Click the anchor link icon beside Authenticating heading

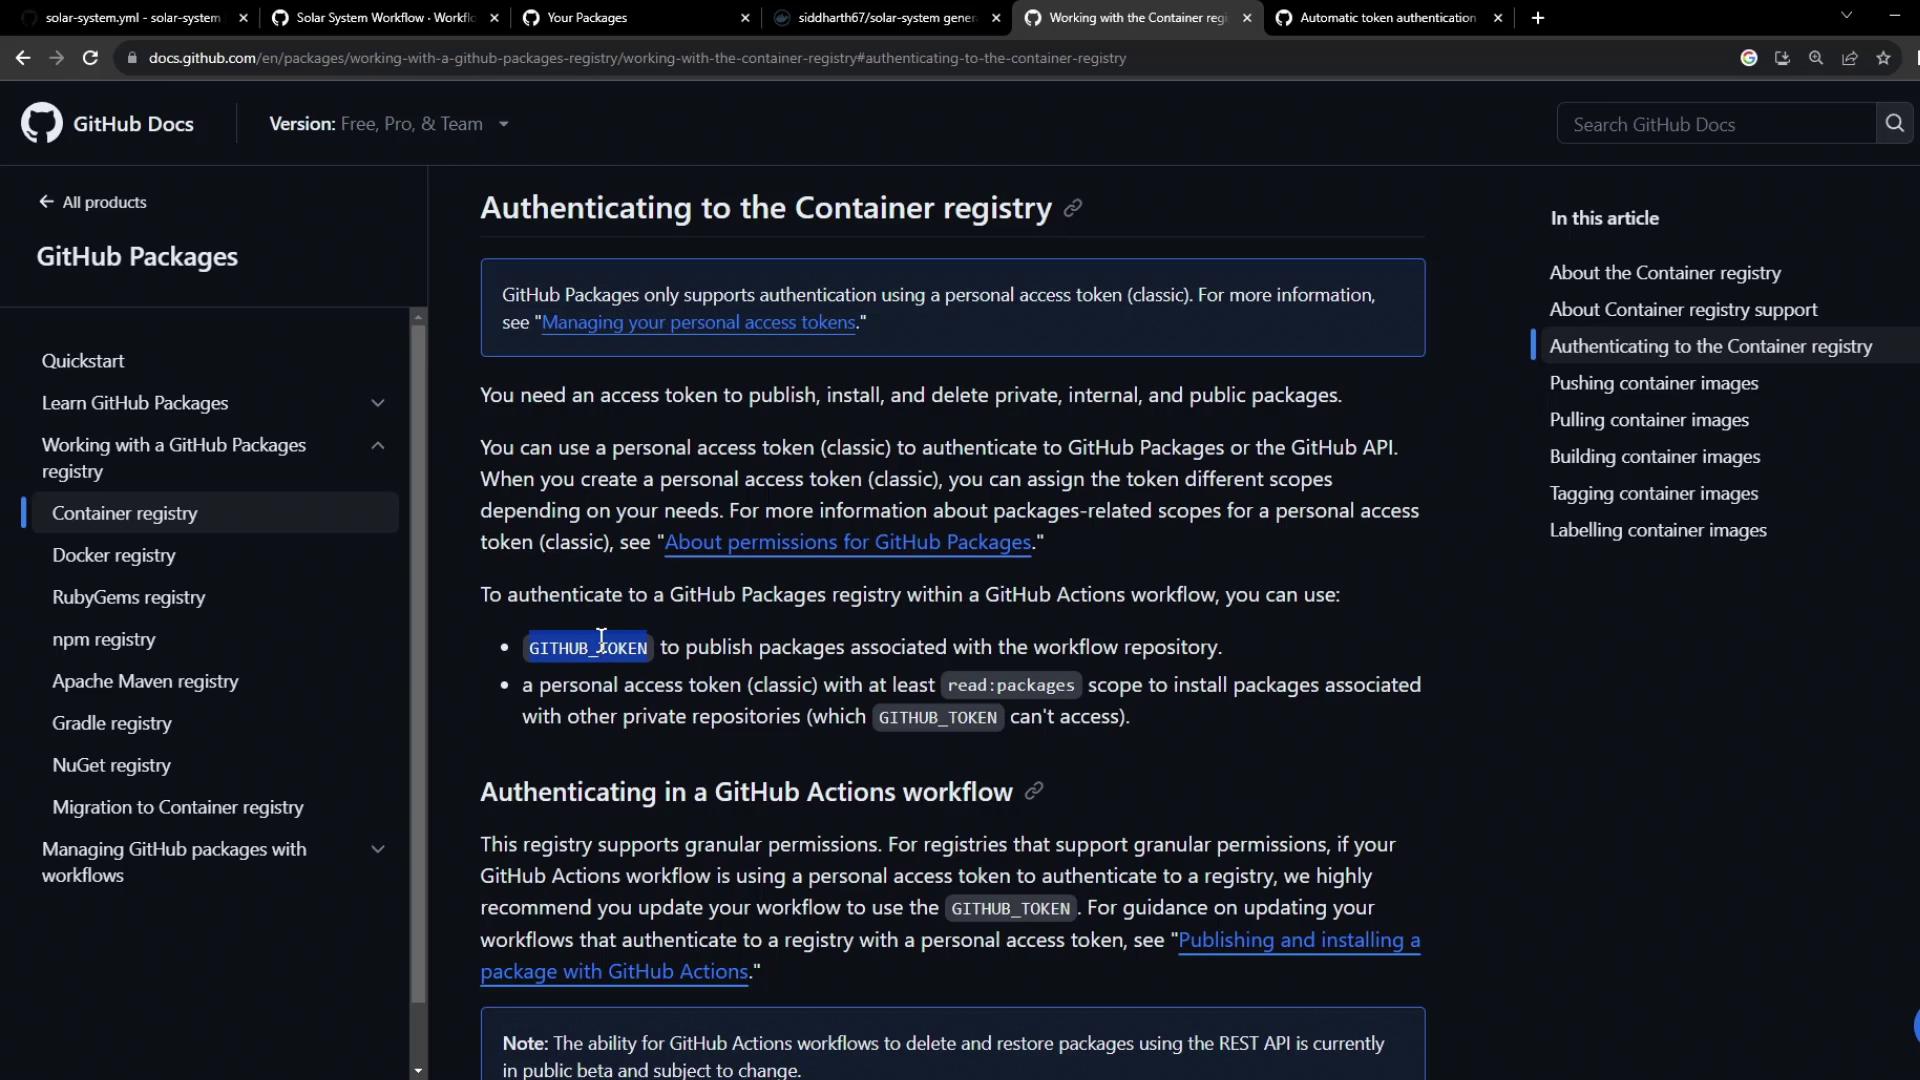[x=1073, y=208]
